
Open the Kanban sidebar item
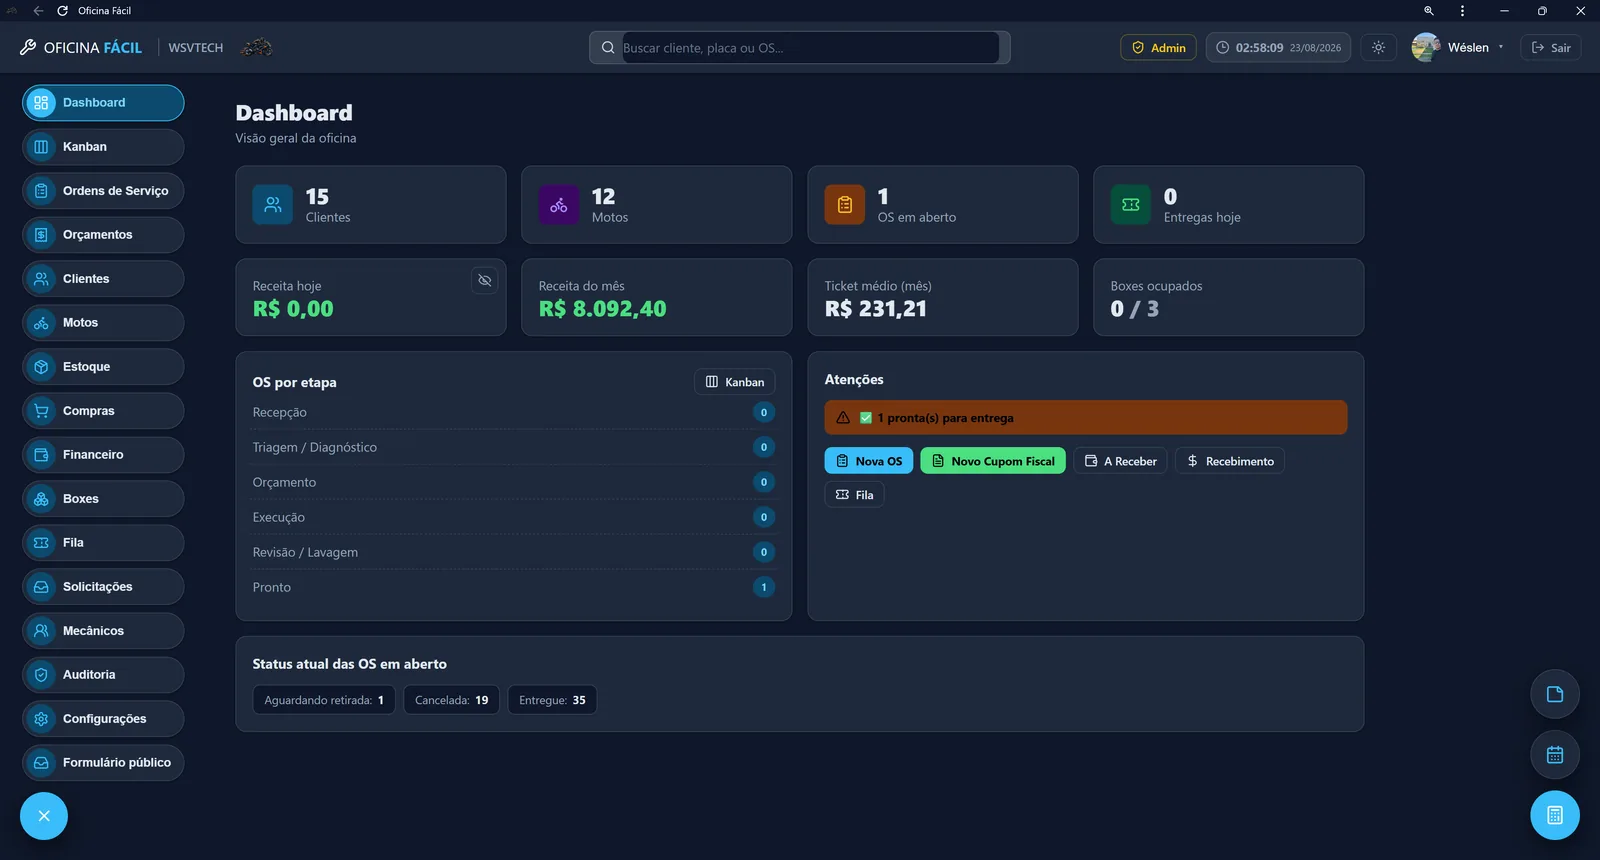click(103, 147)
